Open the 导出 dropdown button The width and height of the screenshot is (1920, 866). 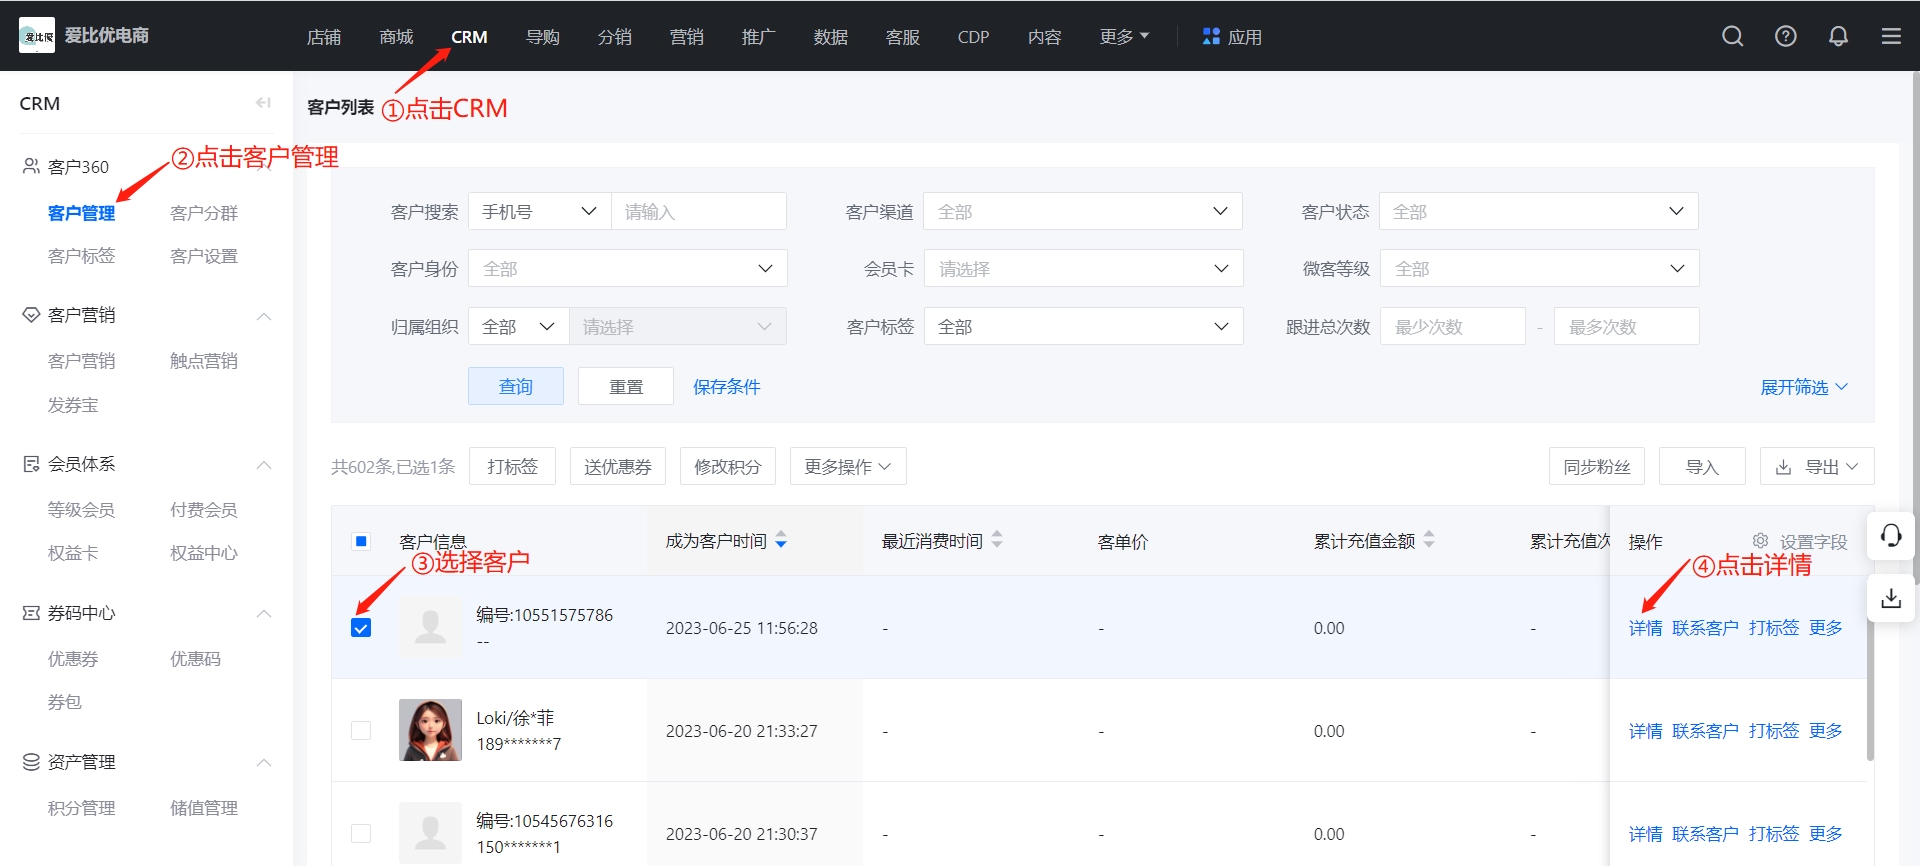1817,466
